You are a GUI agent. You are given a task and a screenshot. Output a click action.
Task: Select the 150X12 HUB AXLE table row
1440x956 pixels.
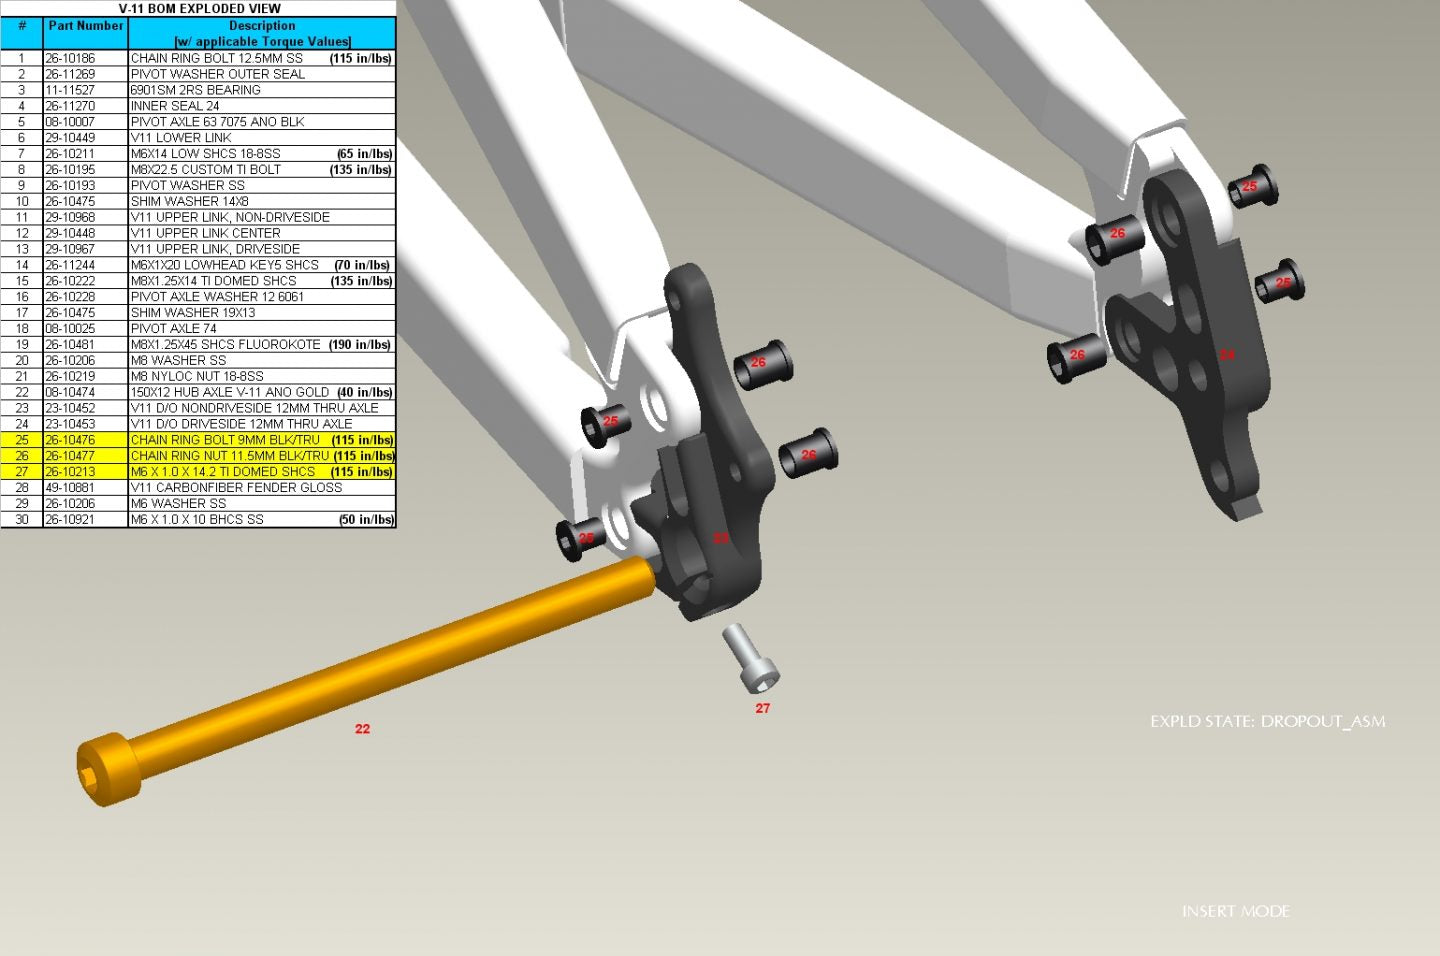tap(229, 392)
